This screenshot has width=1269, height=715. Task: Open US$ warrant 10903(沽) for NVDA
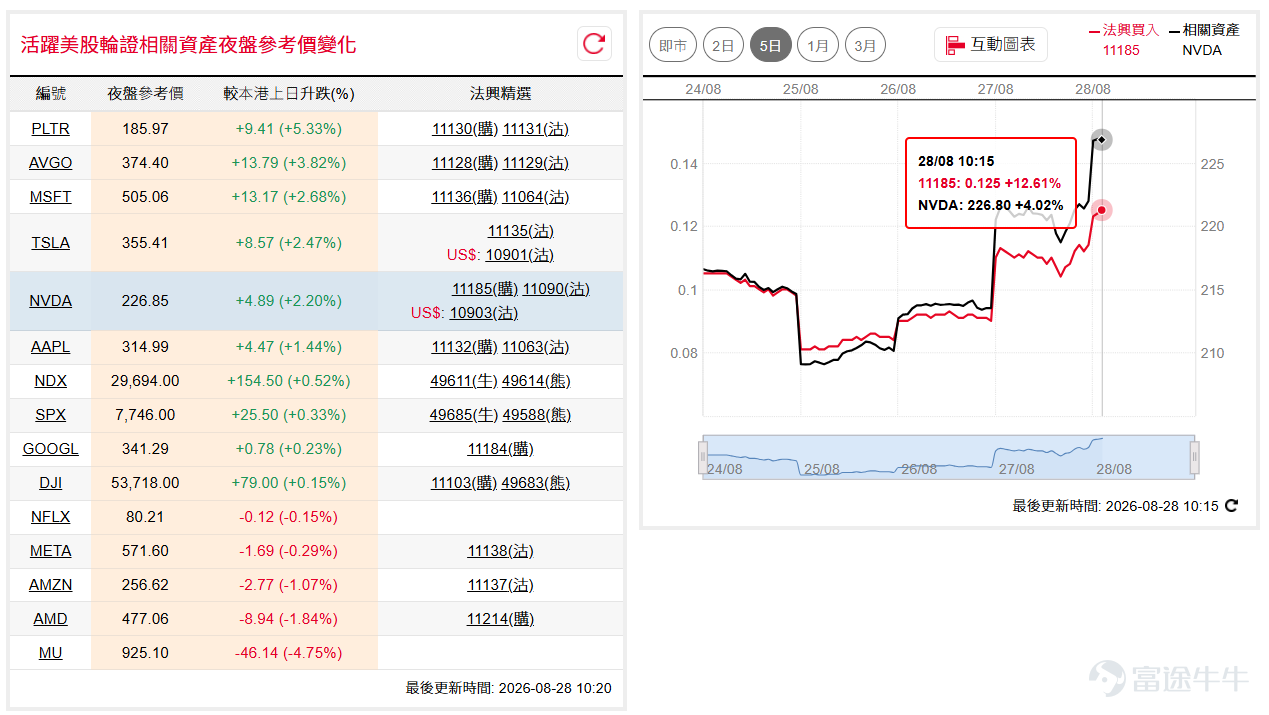pos(484,313)
